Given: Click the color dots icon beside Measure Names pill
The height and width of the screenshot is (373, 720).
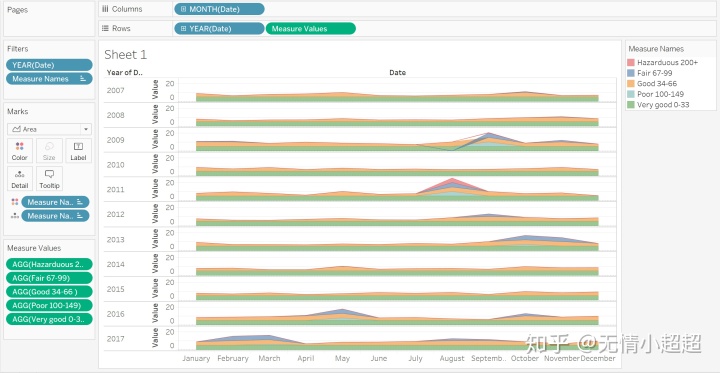Looking at the screenshot, I should pos(15,202).
